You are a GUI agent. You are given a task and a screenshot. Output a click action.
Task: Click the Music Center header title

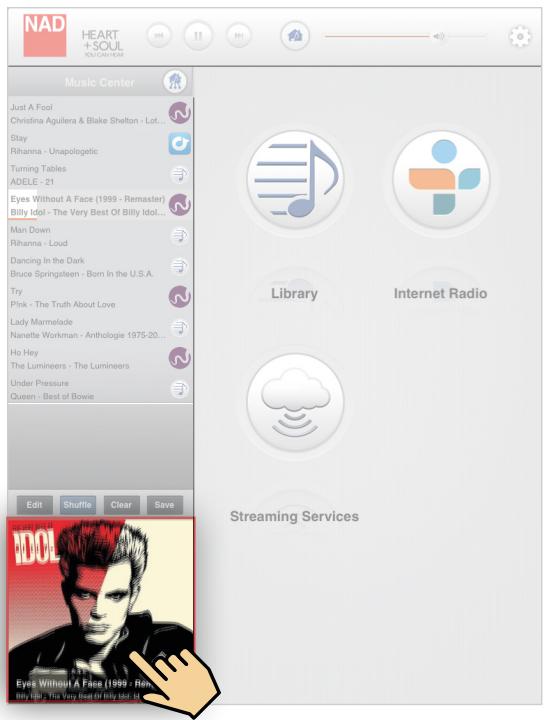click(100, 82)
